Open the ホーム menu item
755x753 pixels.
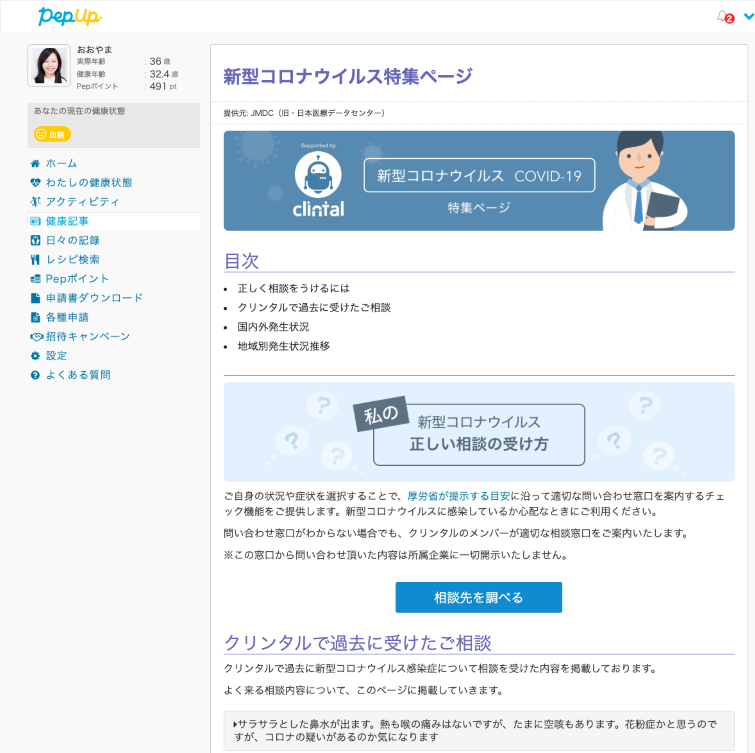point(61,164)
